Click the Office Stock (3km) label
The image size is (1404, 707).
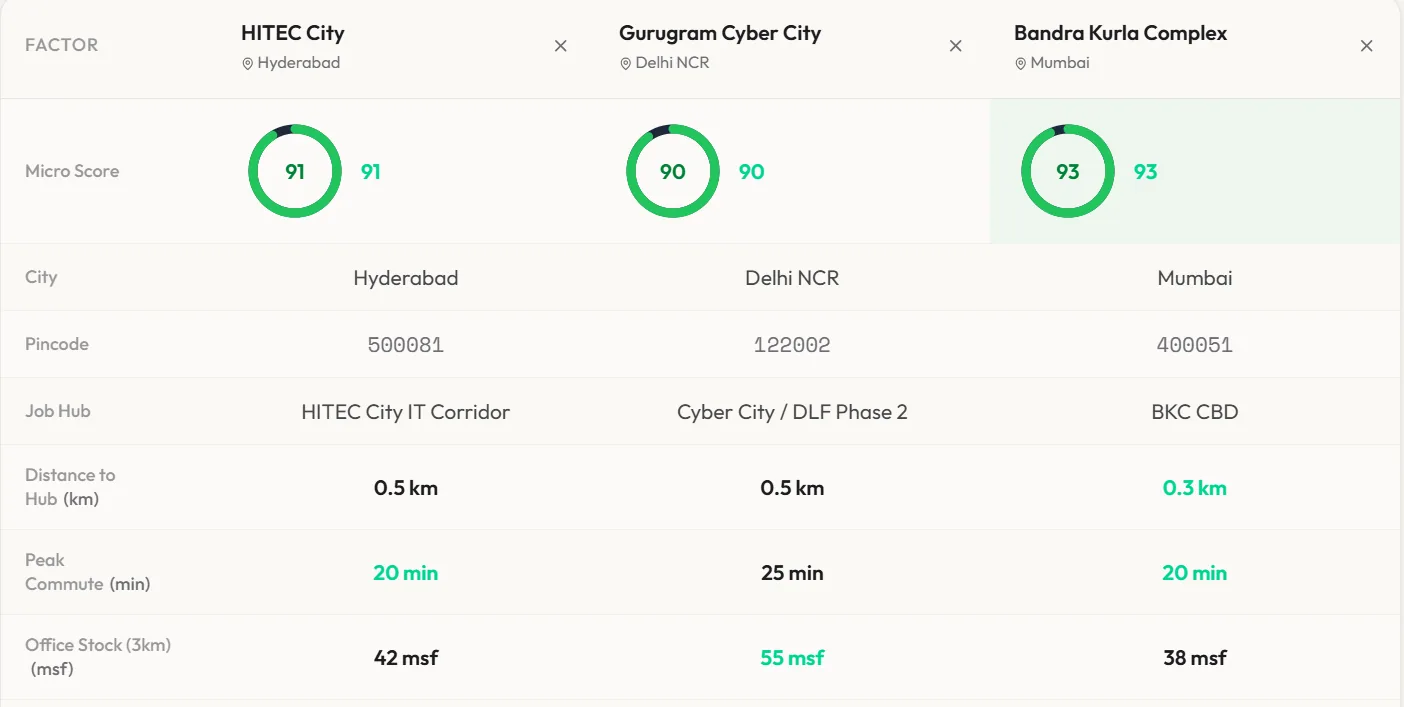(98, 657)
